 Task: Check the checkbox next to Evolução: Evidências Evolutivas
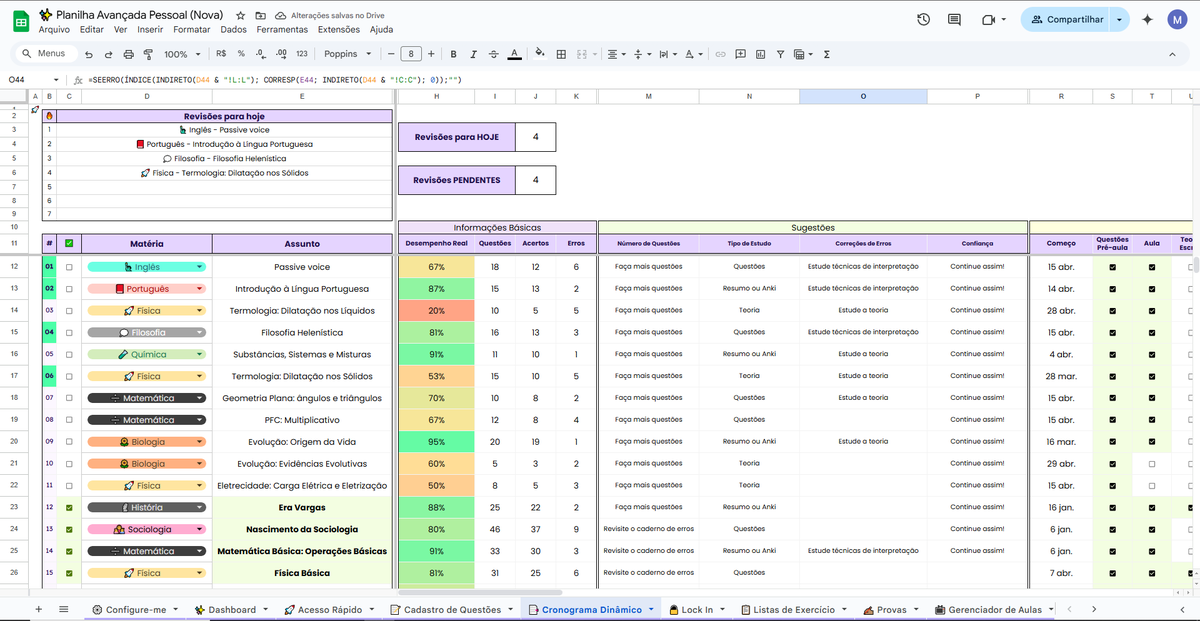point(69,463)
